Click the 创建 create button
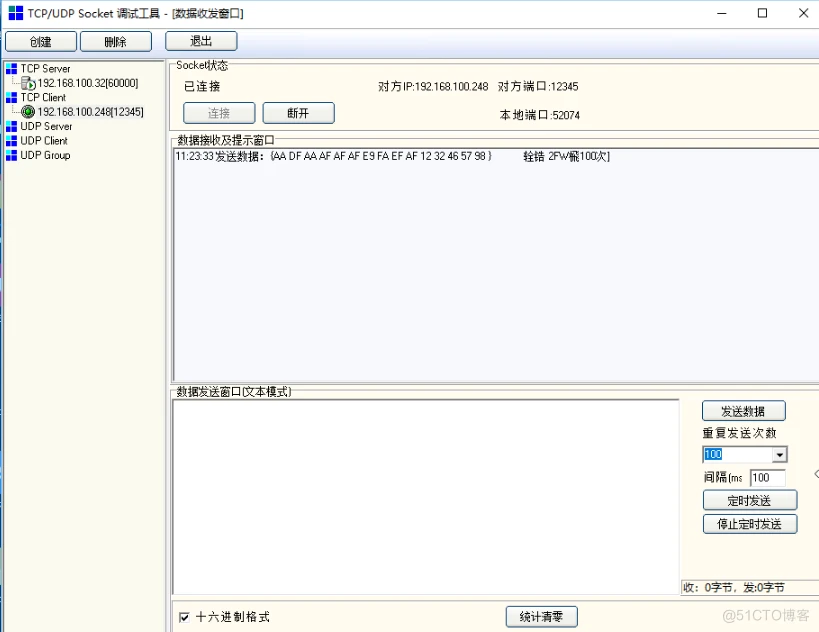The width and height of the screenshot is (819, 632). [40, 41]
